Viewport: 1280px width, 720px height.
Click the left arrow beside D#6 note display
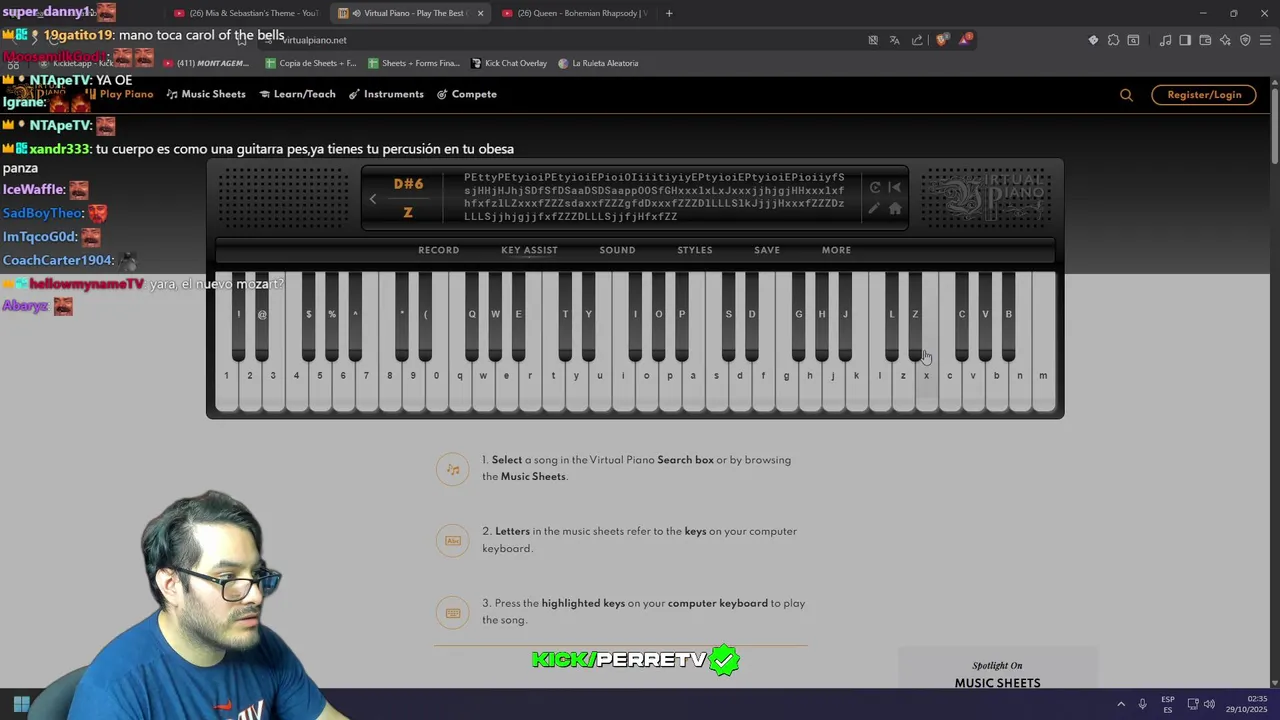click(373, 199)
